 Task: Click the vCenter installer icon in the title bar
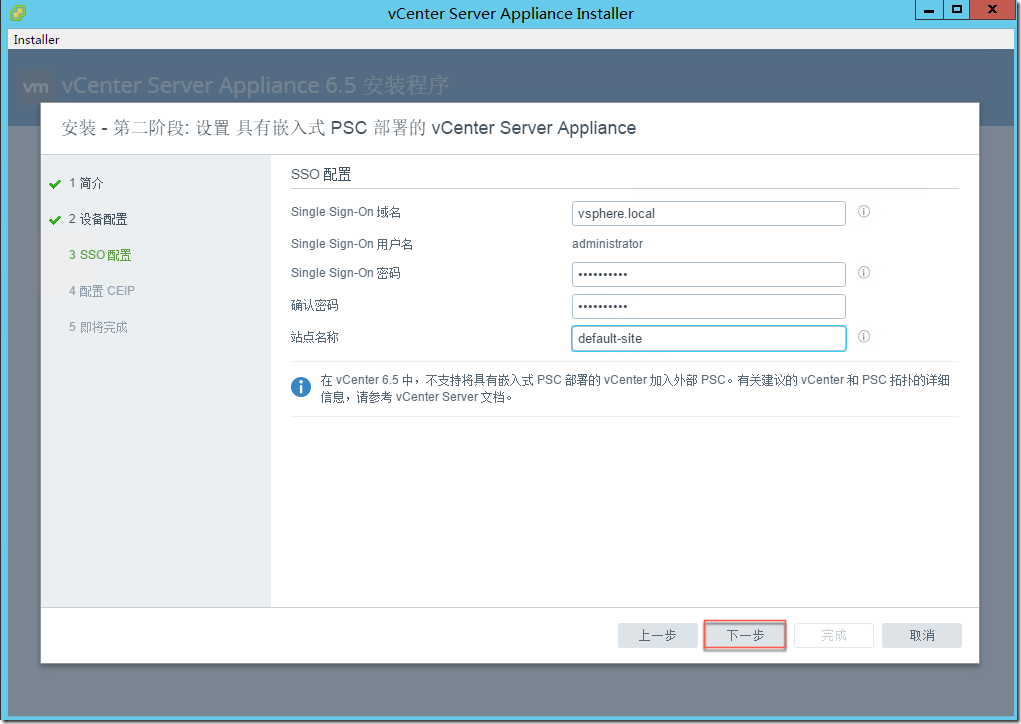coord(18,12)
